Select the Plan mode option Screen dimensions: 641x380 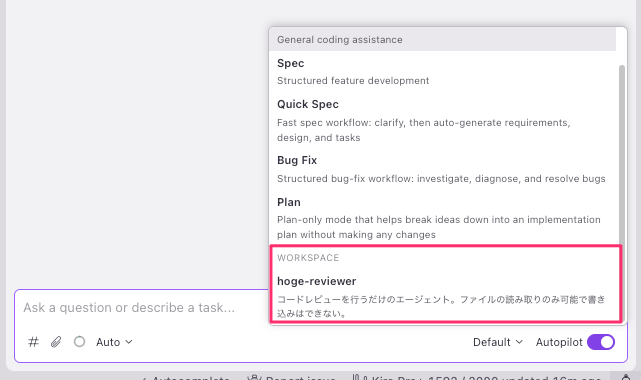pyautogui.click(x=443, y=218)
